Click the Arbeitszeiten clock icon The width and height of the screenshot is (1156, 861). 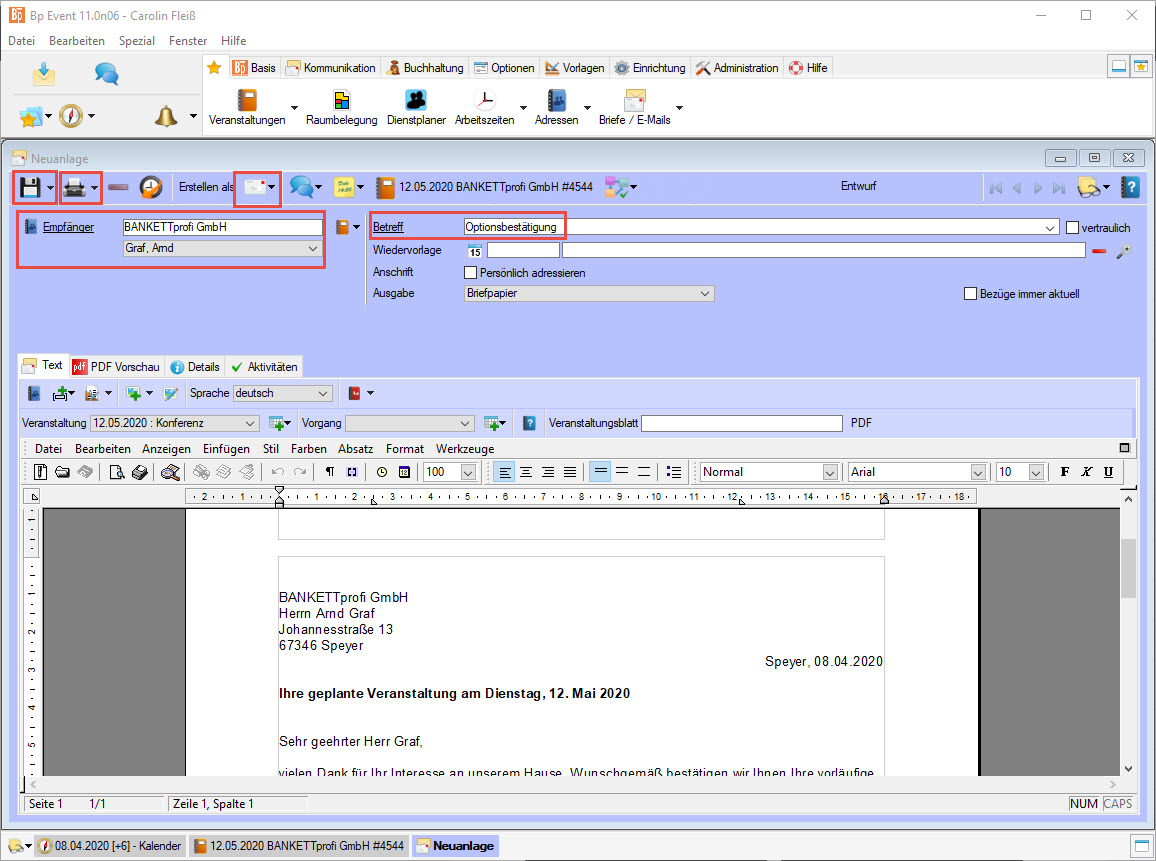click(x=484, y=101)
